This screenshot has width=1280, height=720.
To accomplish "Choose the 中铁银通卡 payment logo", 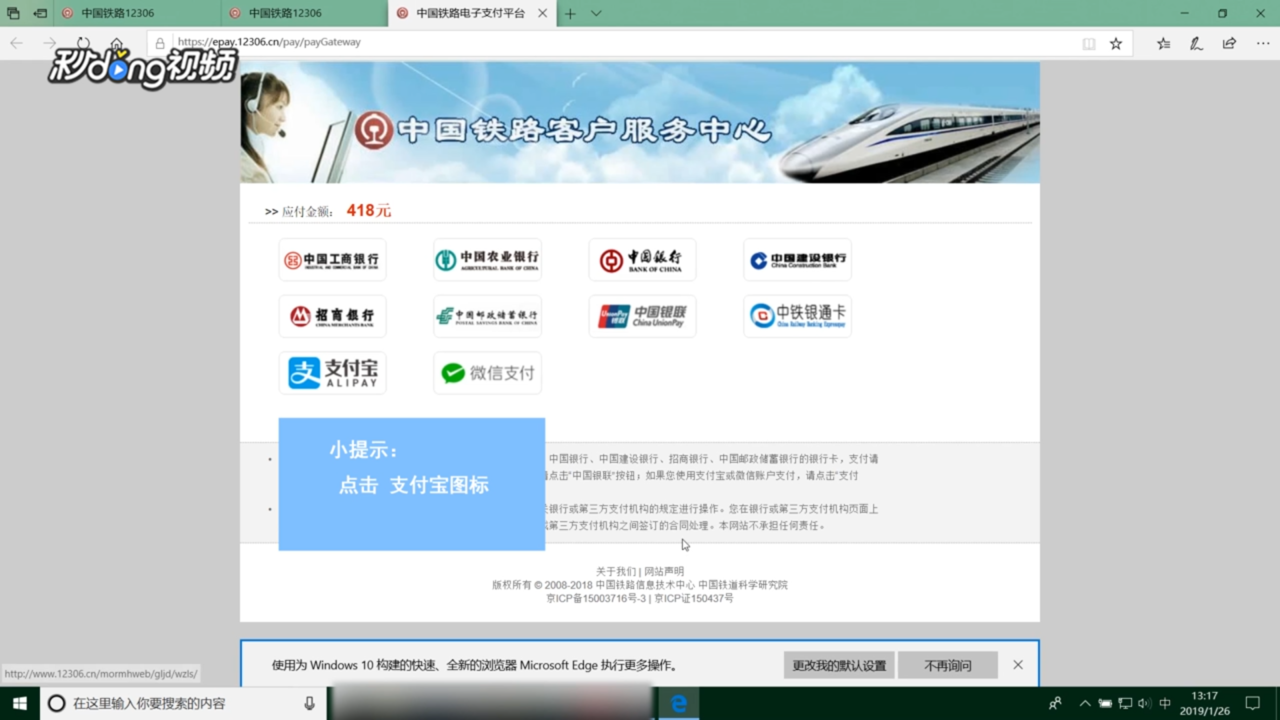I will click(x=797, y=316).
